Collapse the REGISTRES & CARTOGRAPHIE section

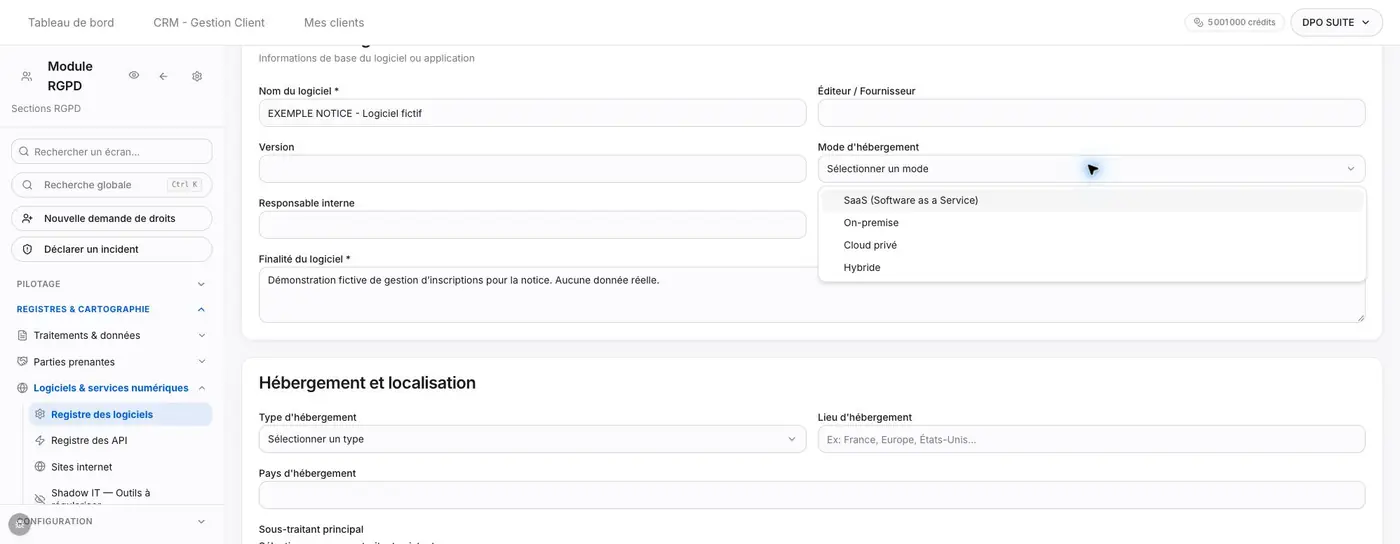pyautogui.click(x=112, y=310)
